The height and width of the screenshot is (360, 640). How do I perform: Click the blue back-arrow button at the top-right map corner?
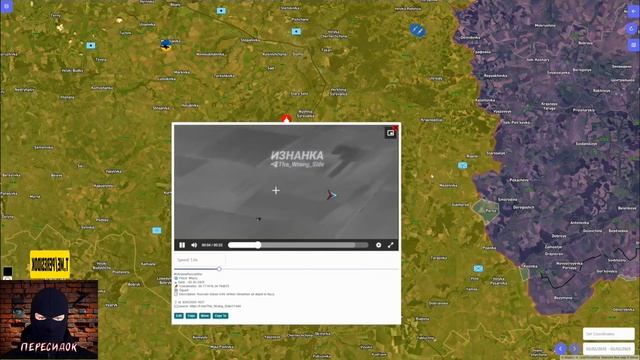(633, 11)
